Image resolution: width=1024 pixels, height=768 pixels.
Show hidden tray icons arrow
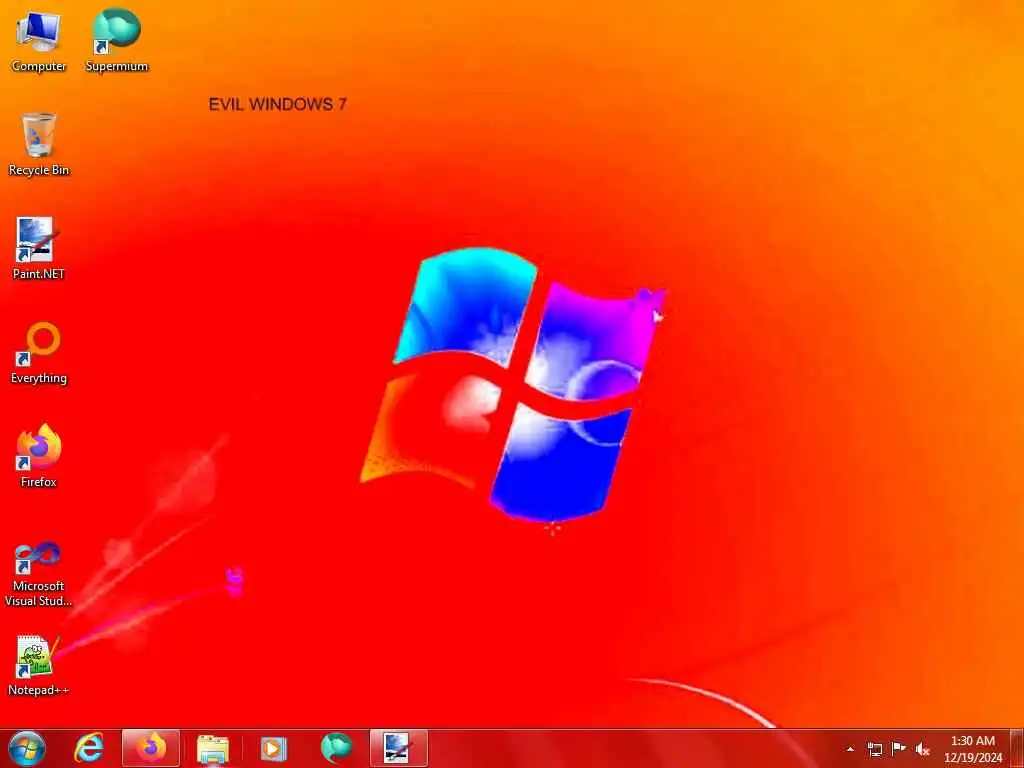point(850,749)
